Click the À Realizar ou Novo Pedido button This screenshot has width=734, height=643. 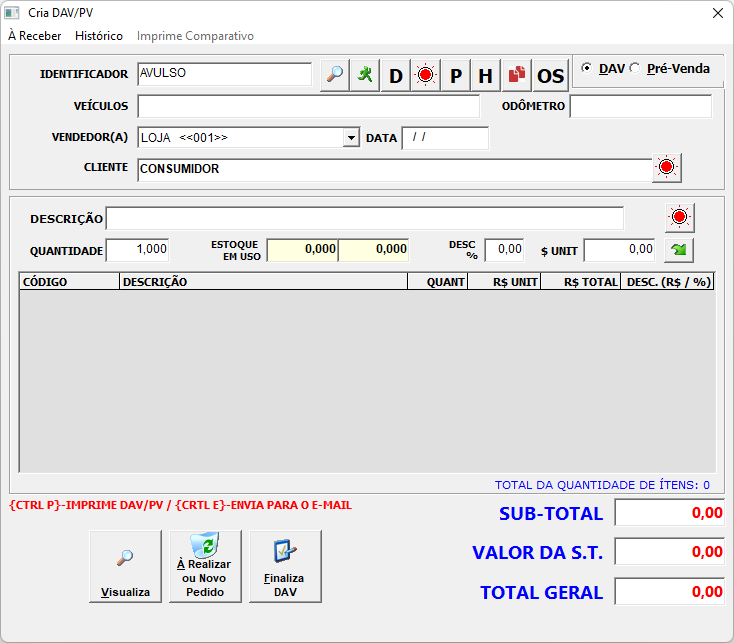click(205, 566)
